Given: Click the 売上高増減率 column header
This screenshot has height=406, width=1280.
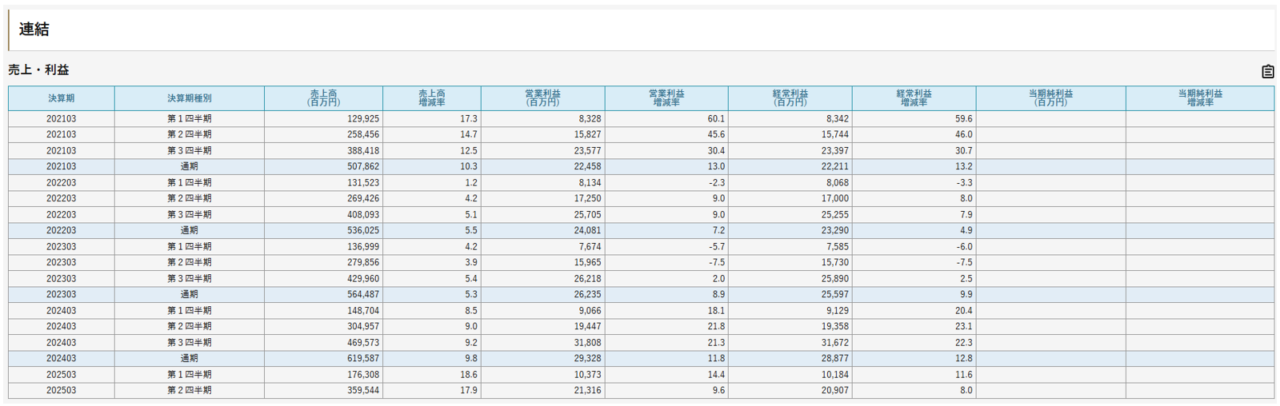Looking at the screenshot, I should [432, 98].
